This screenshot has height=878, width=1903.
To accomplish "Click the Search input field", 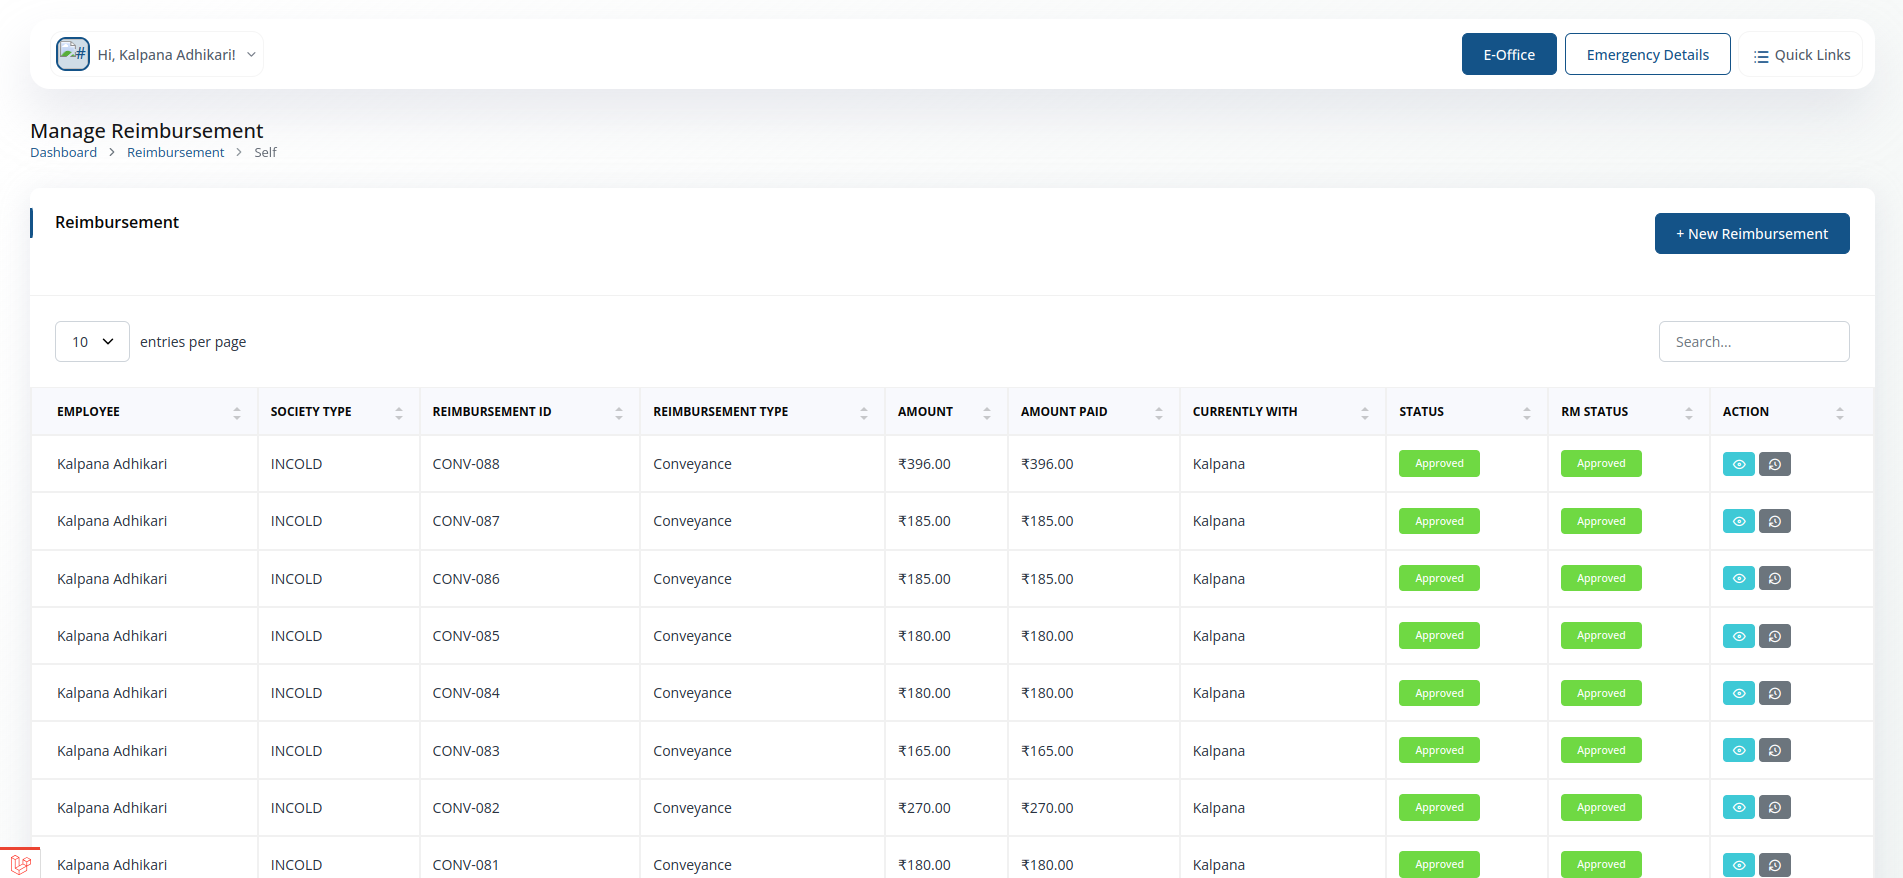I will 1754,341.
